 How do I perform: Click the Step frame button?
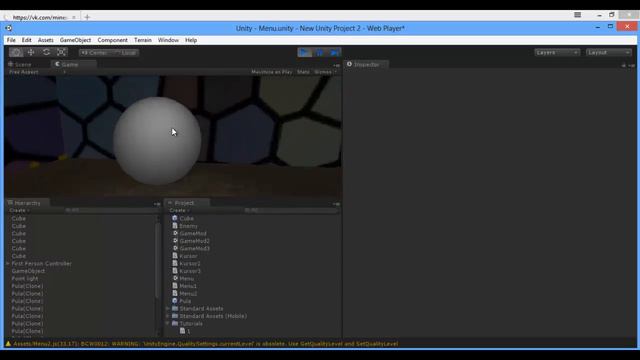[334, 52]
